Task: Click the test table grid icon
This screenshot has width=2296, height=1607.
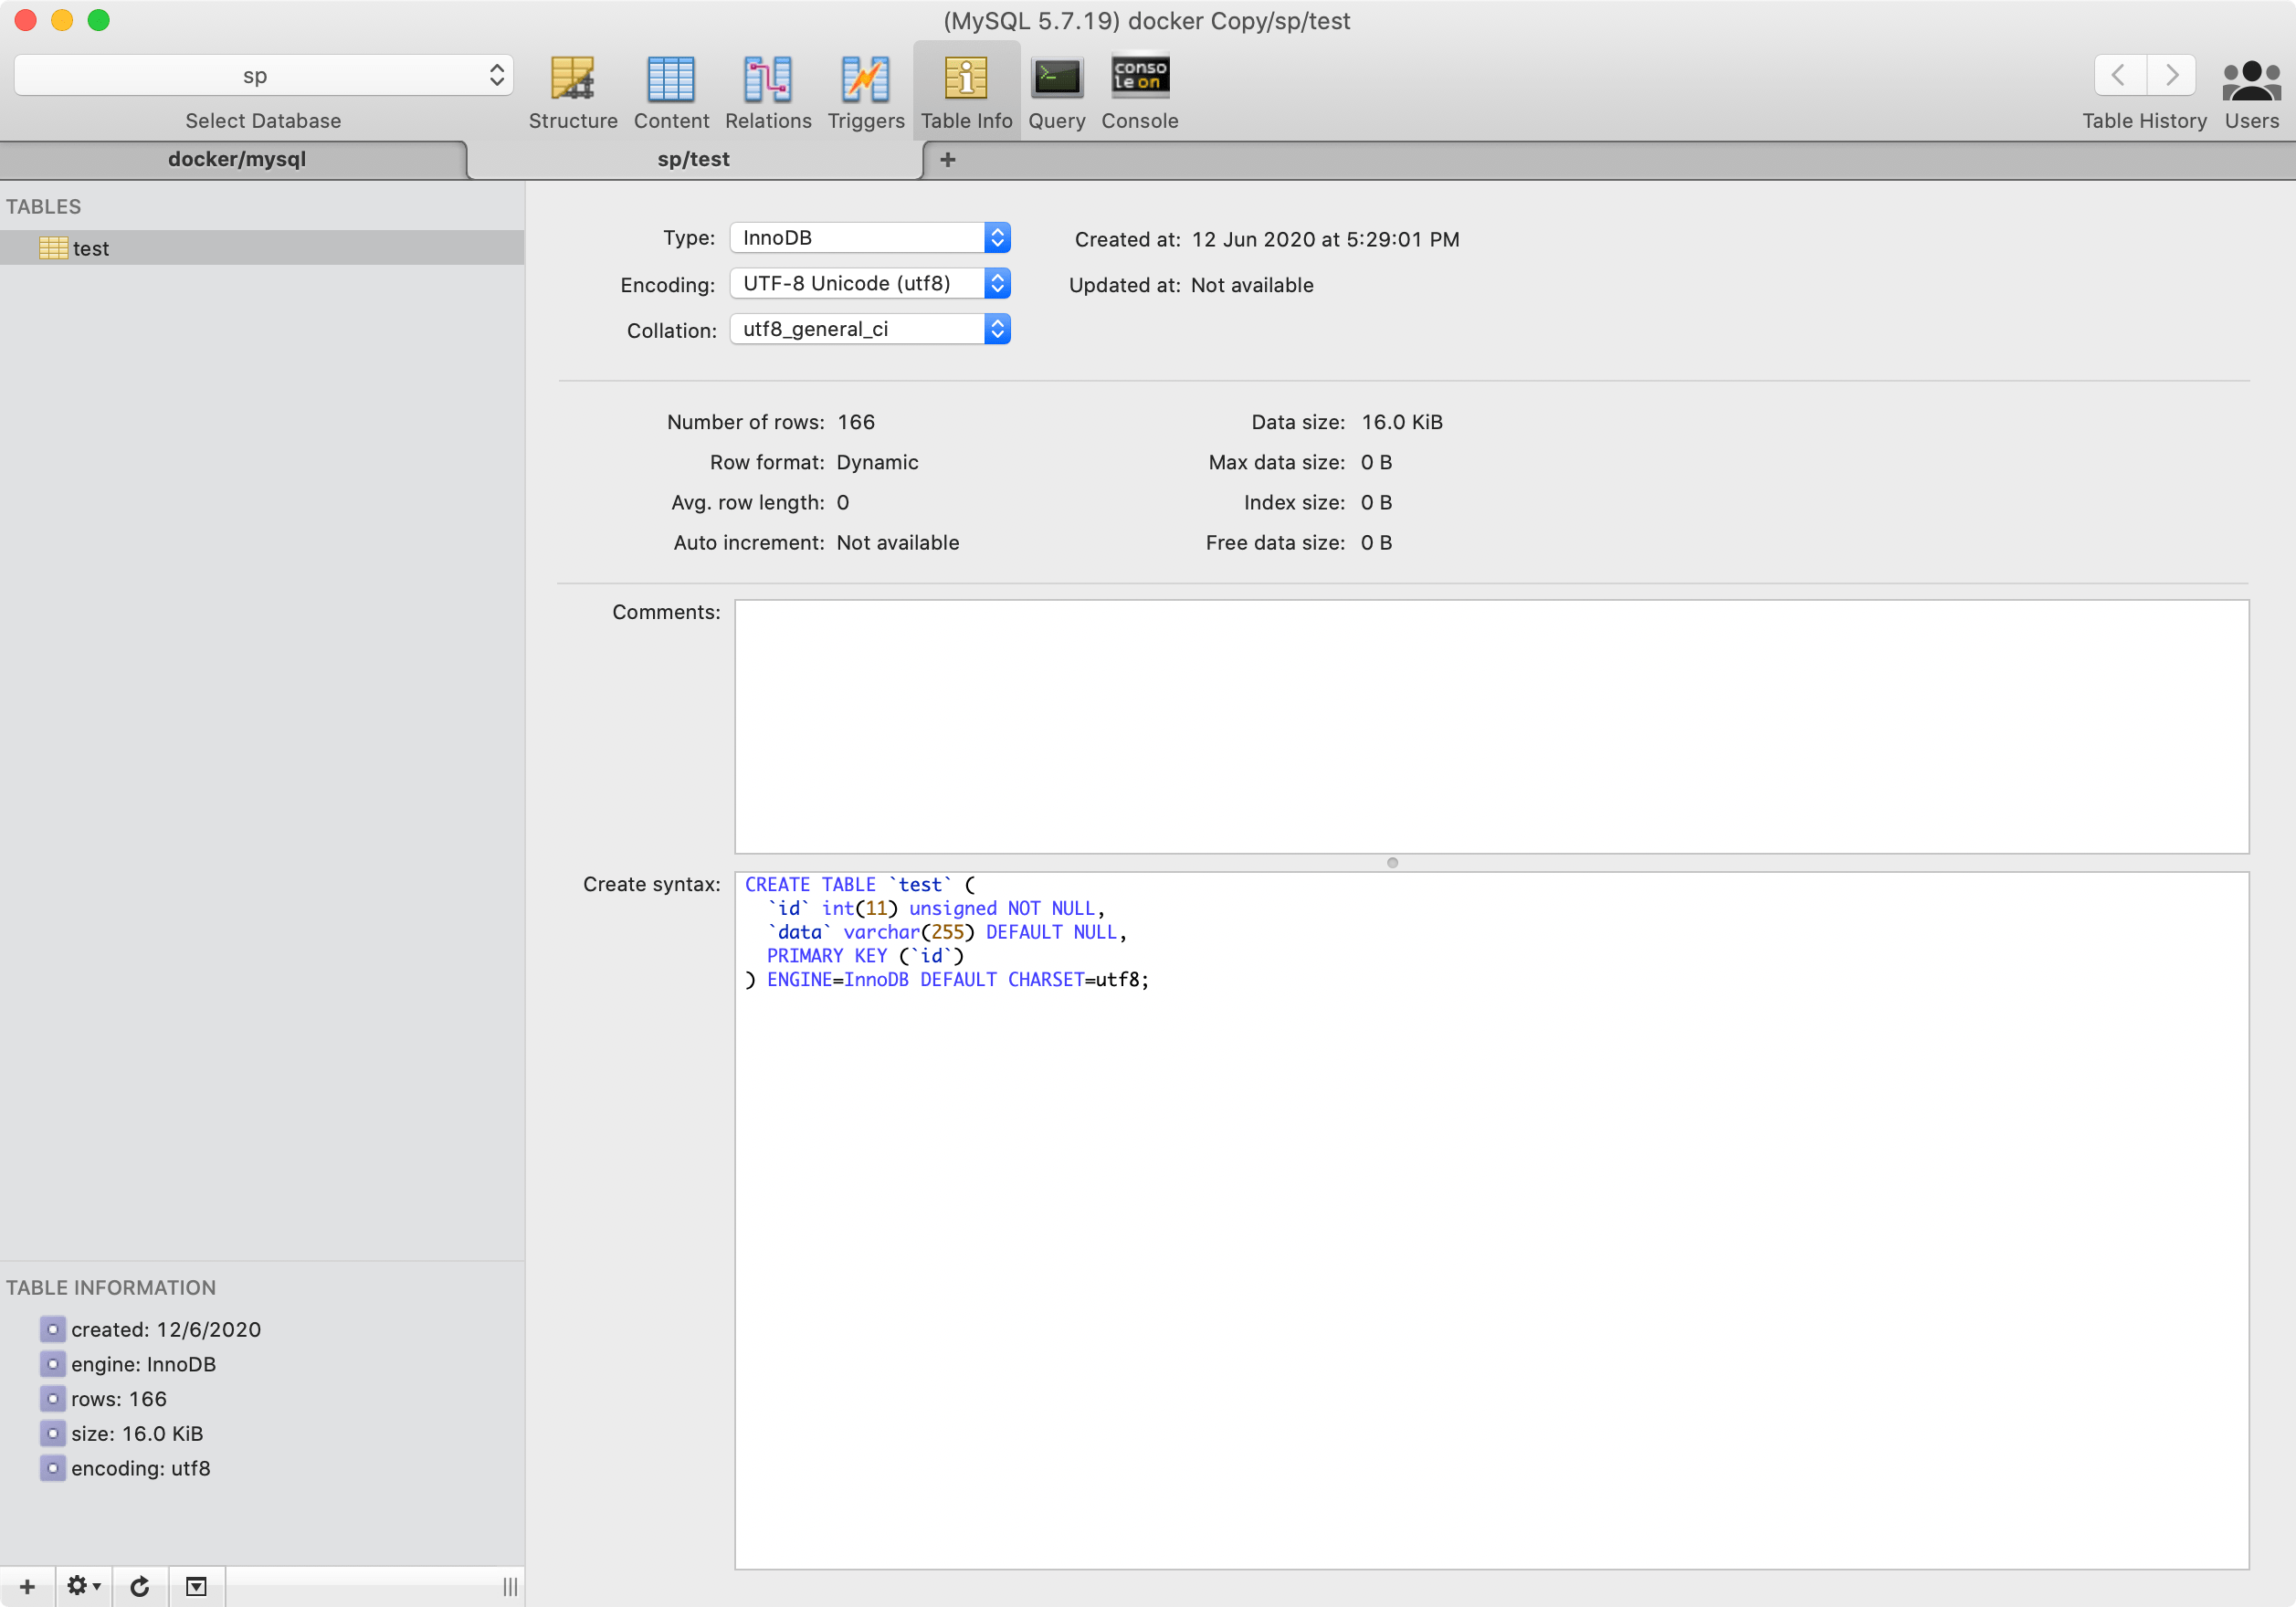Action: [53, 248]
